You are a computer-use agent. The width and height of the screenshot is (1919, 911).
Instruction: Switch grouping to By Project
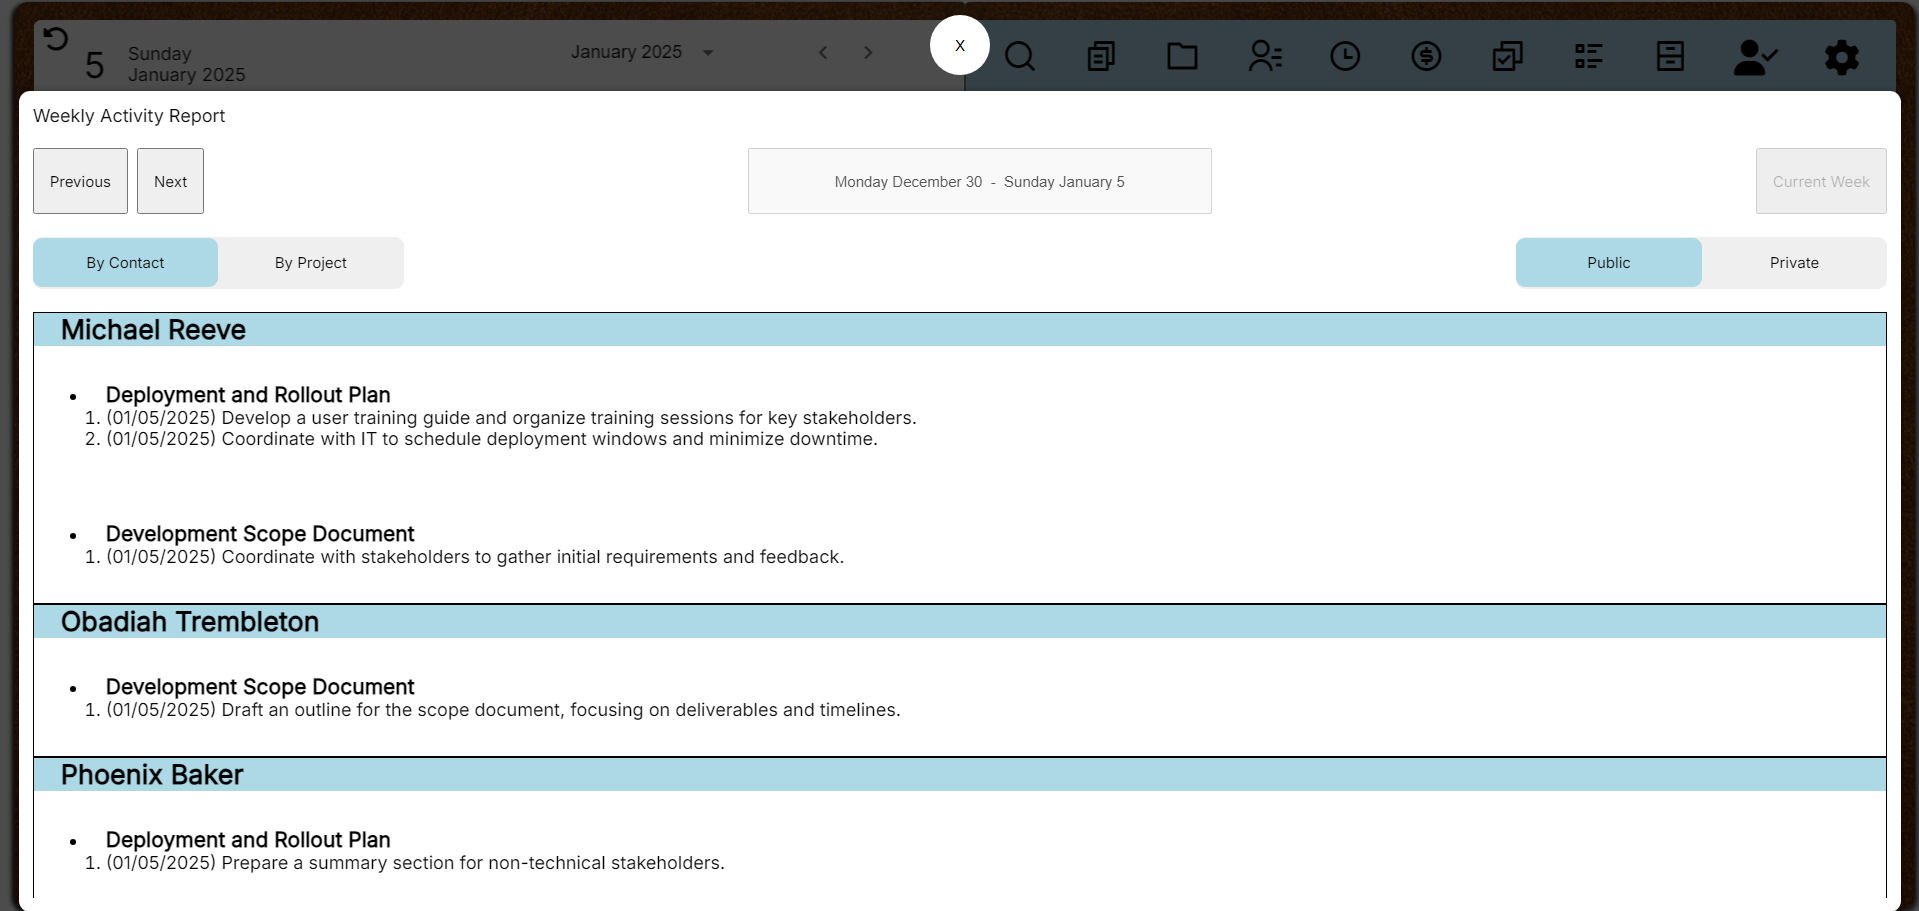click(310, 263)
